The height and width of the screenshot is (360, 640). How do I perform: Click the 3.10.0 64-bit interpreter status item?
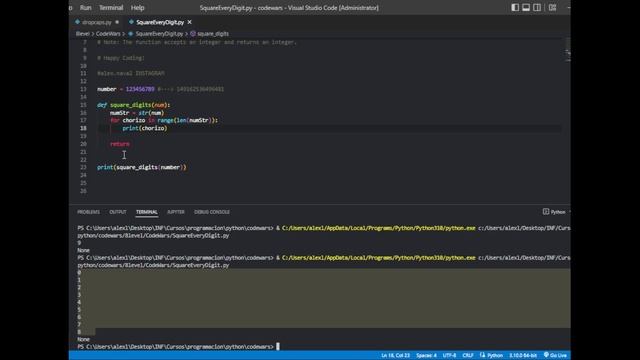522,355
